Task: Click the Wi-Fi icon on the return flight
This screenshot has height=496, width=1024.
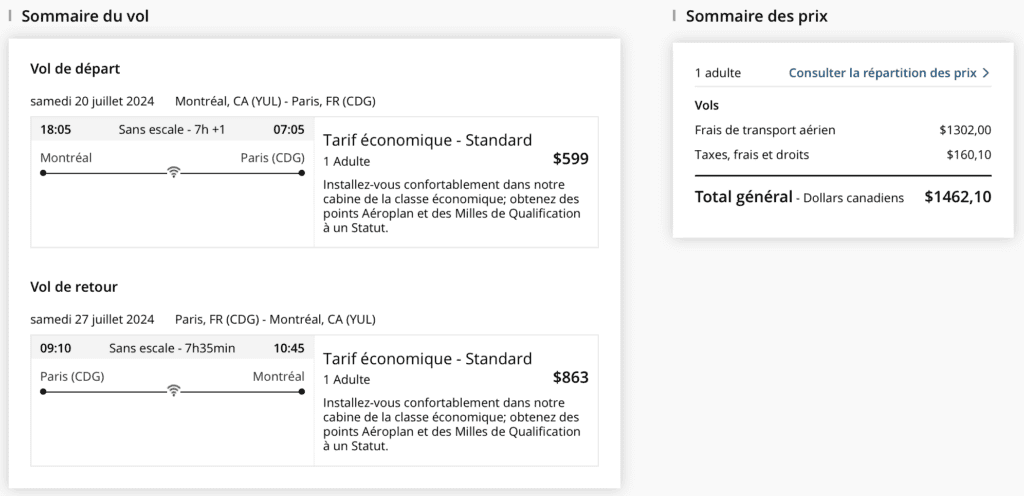Action: (x=173, y=390)
